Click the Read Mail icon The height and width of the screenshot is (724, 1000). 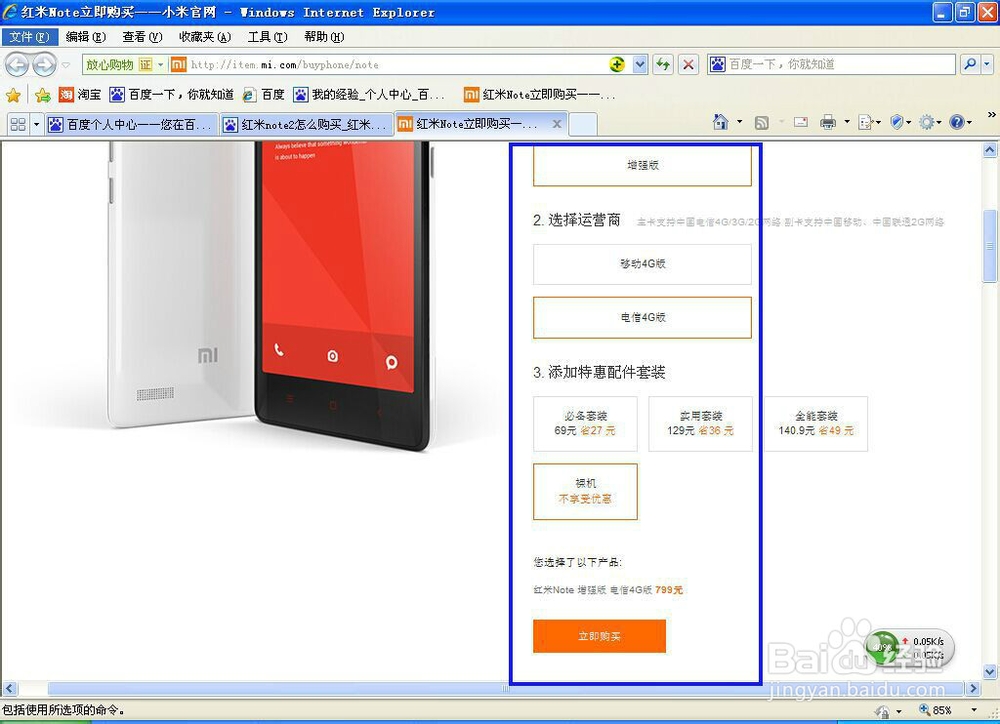coord(801,122)
